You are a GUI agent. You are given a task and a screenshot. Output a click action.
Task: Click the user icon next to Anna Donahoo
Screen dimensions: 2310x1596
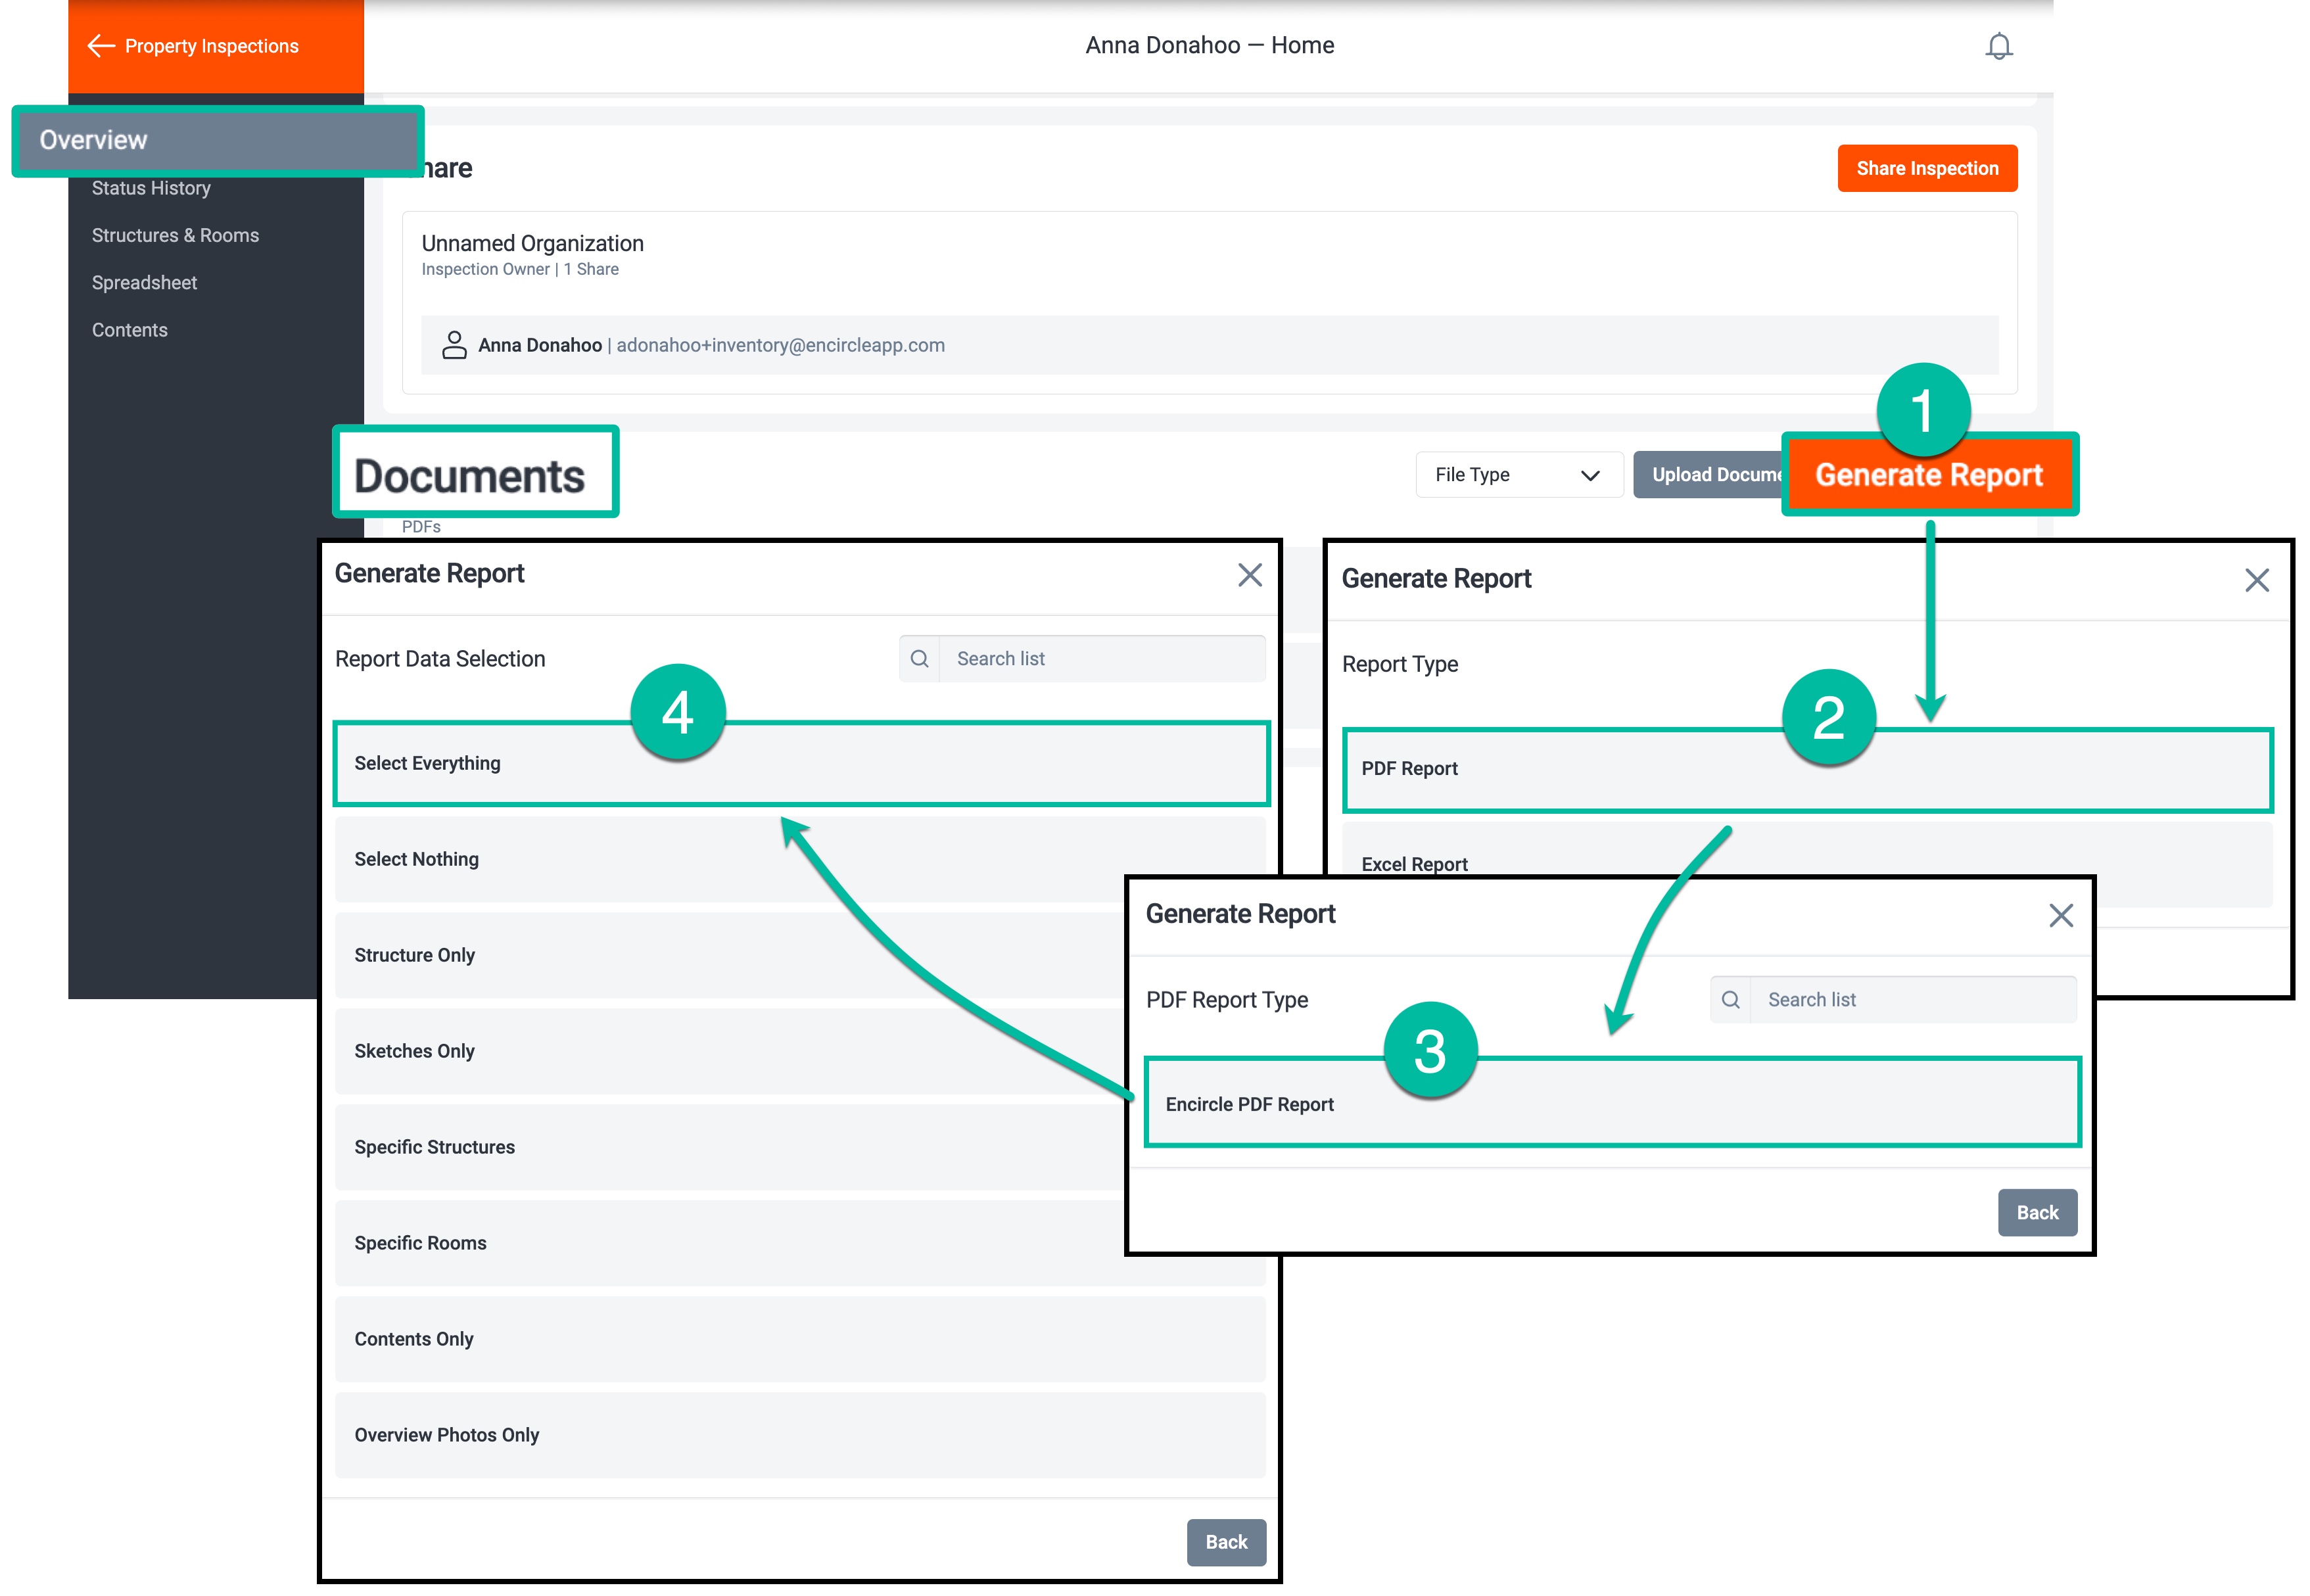coord(454,345)
